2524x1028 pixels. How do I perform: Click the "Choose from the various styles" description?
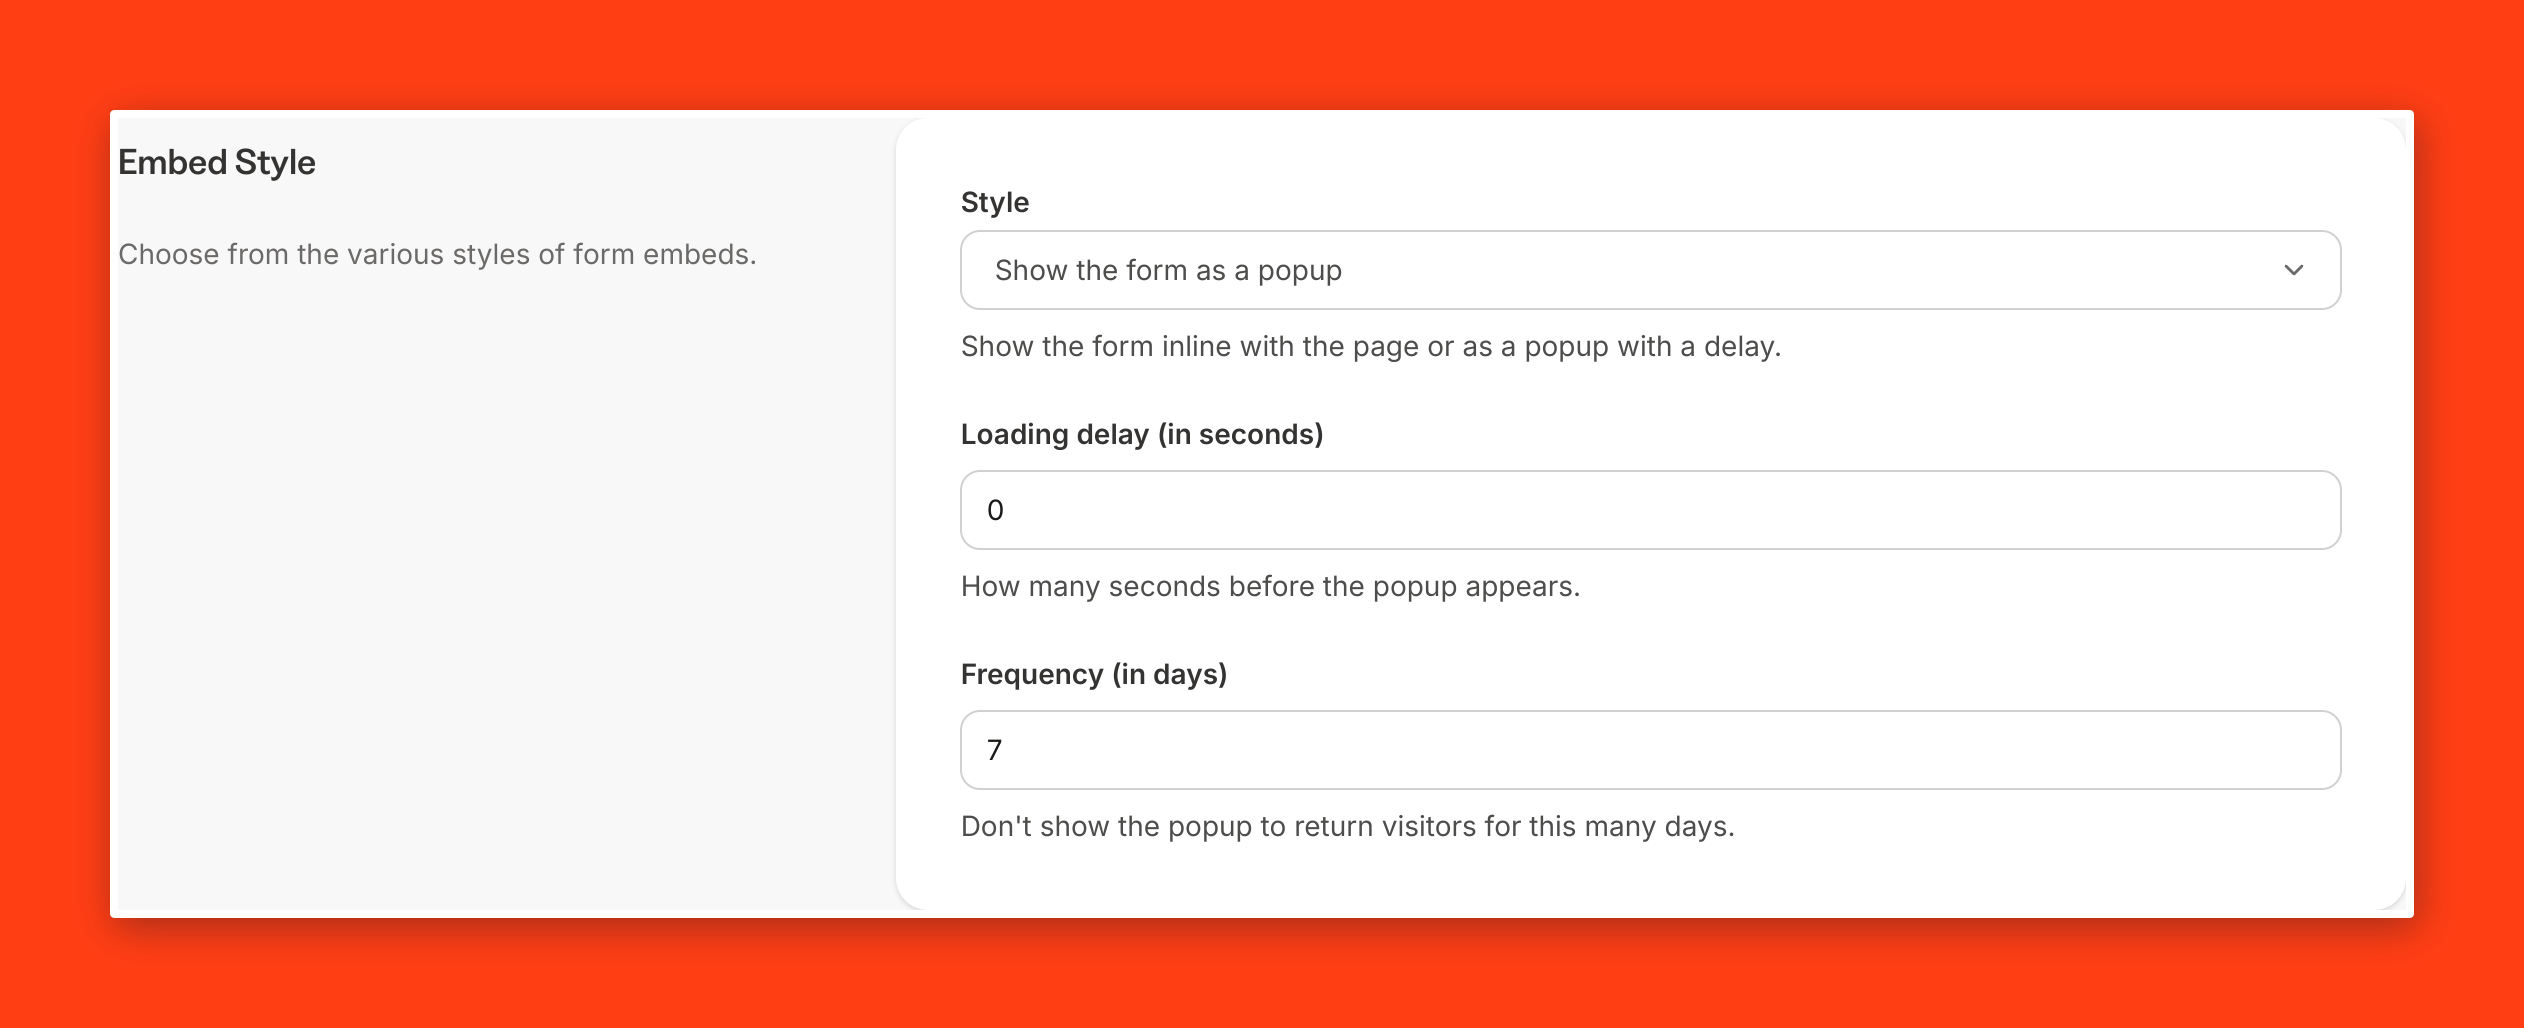coord(437,254)
